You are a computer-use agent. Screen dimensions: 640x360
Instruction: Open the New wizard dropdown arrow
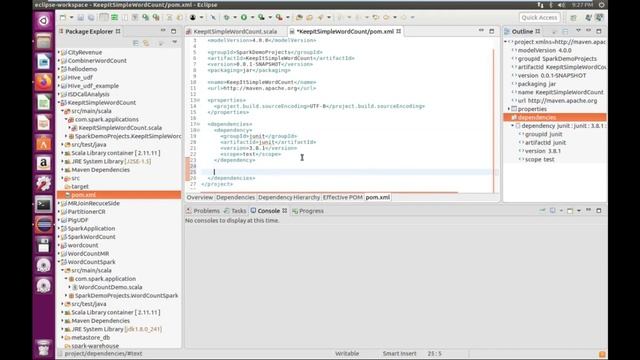tap(71, 18)
